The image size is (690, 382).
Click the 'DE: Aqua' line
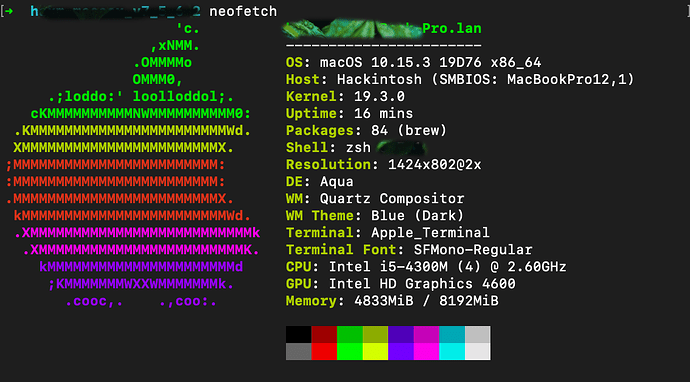[x=319, y=182]
